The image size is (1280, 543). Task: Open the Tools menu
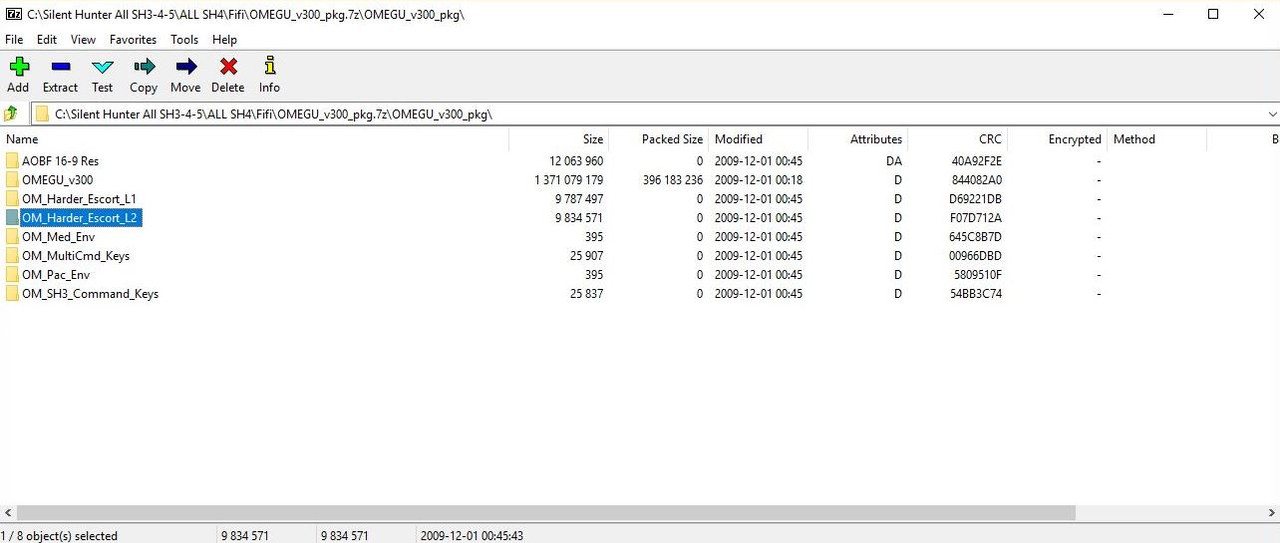click(x=185, y=40)
